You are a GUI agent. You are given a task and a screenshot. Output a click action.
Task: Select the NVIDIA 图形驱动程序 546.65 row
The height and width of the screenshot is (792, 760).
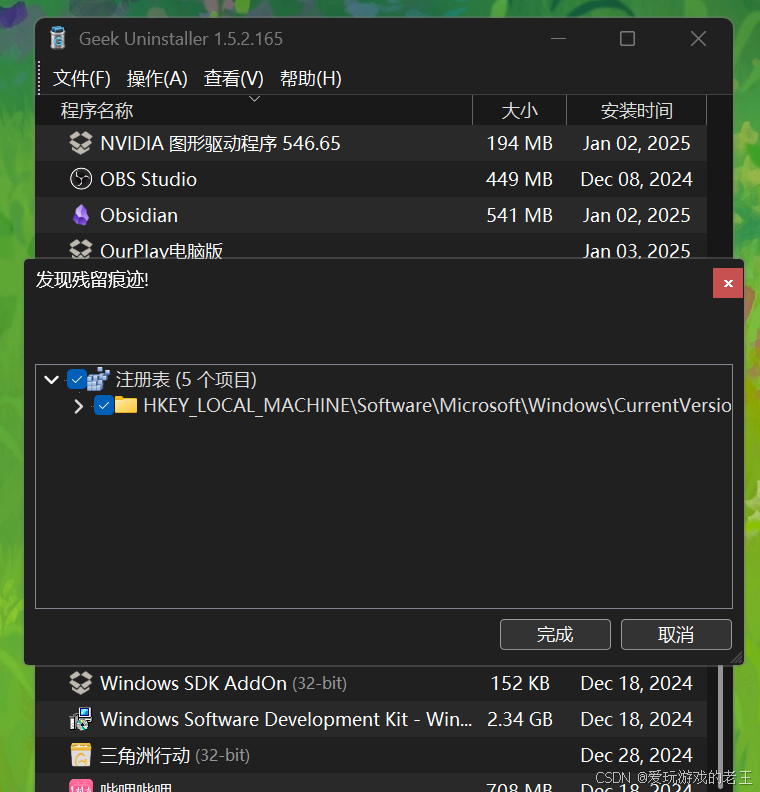tap(371, 143)
